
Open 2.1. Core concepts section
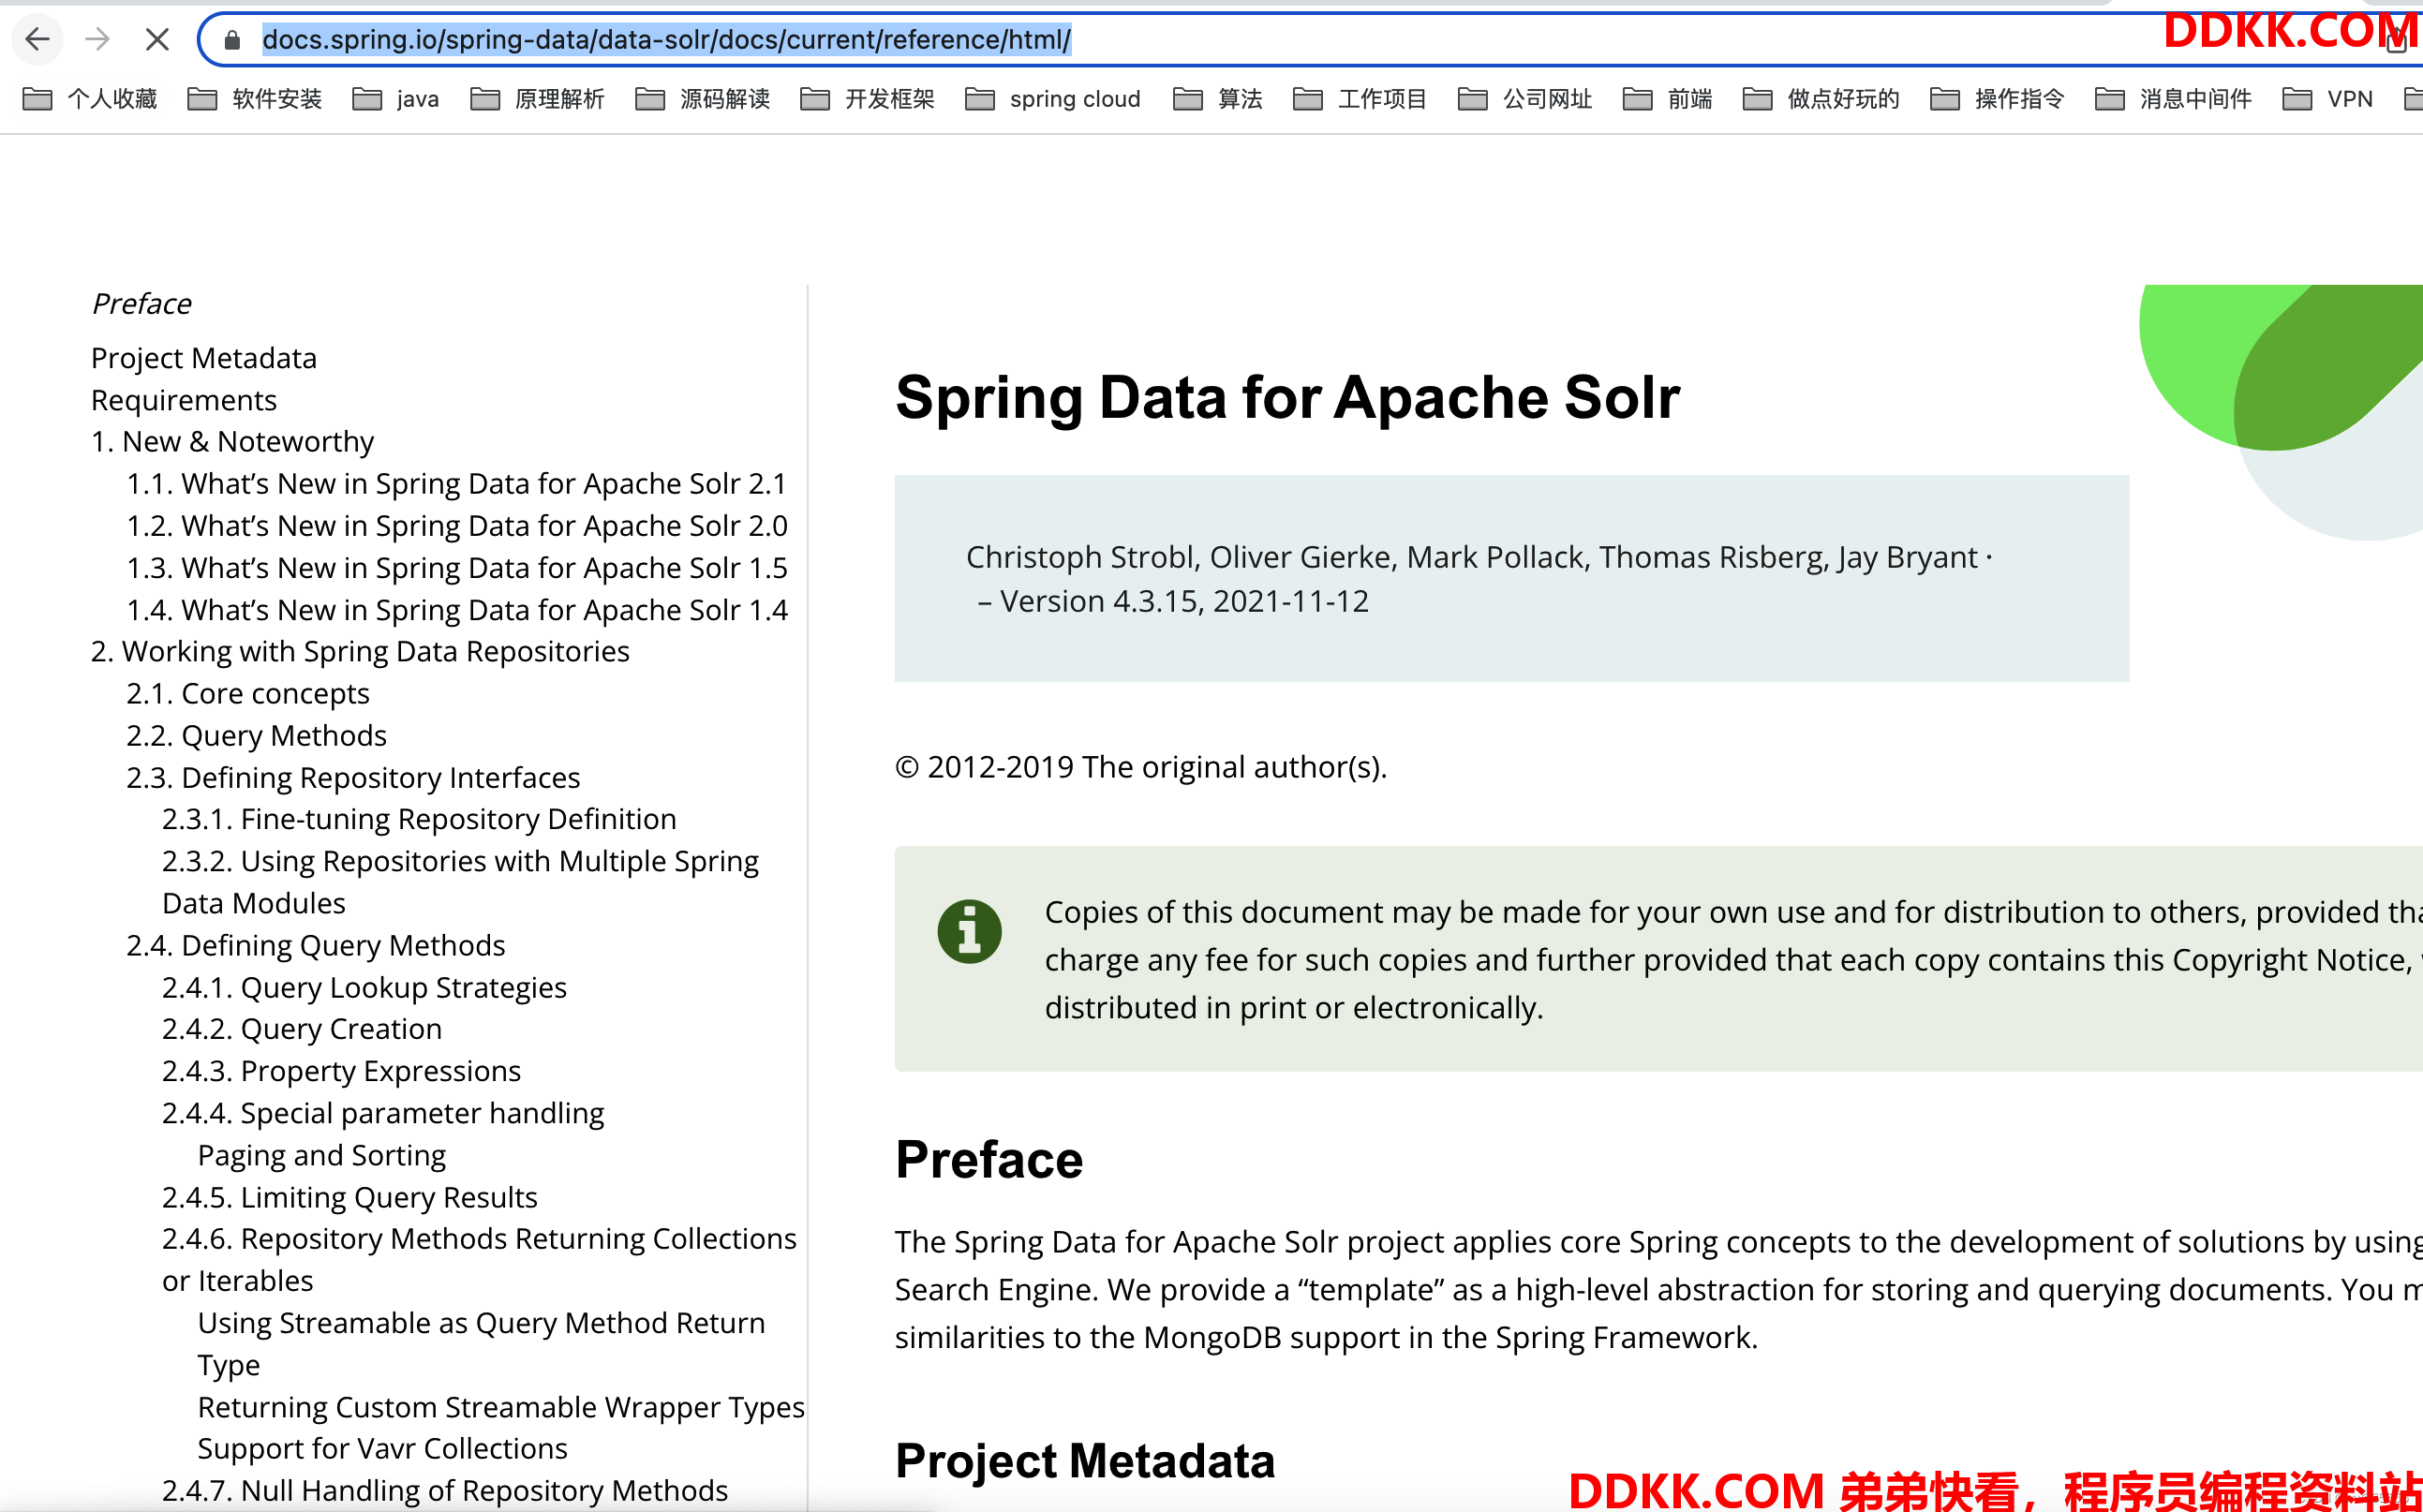tap(248, 693)
